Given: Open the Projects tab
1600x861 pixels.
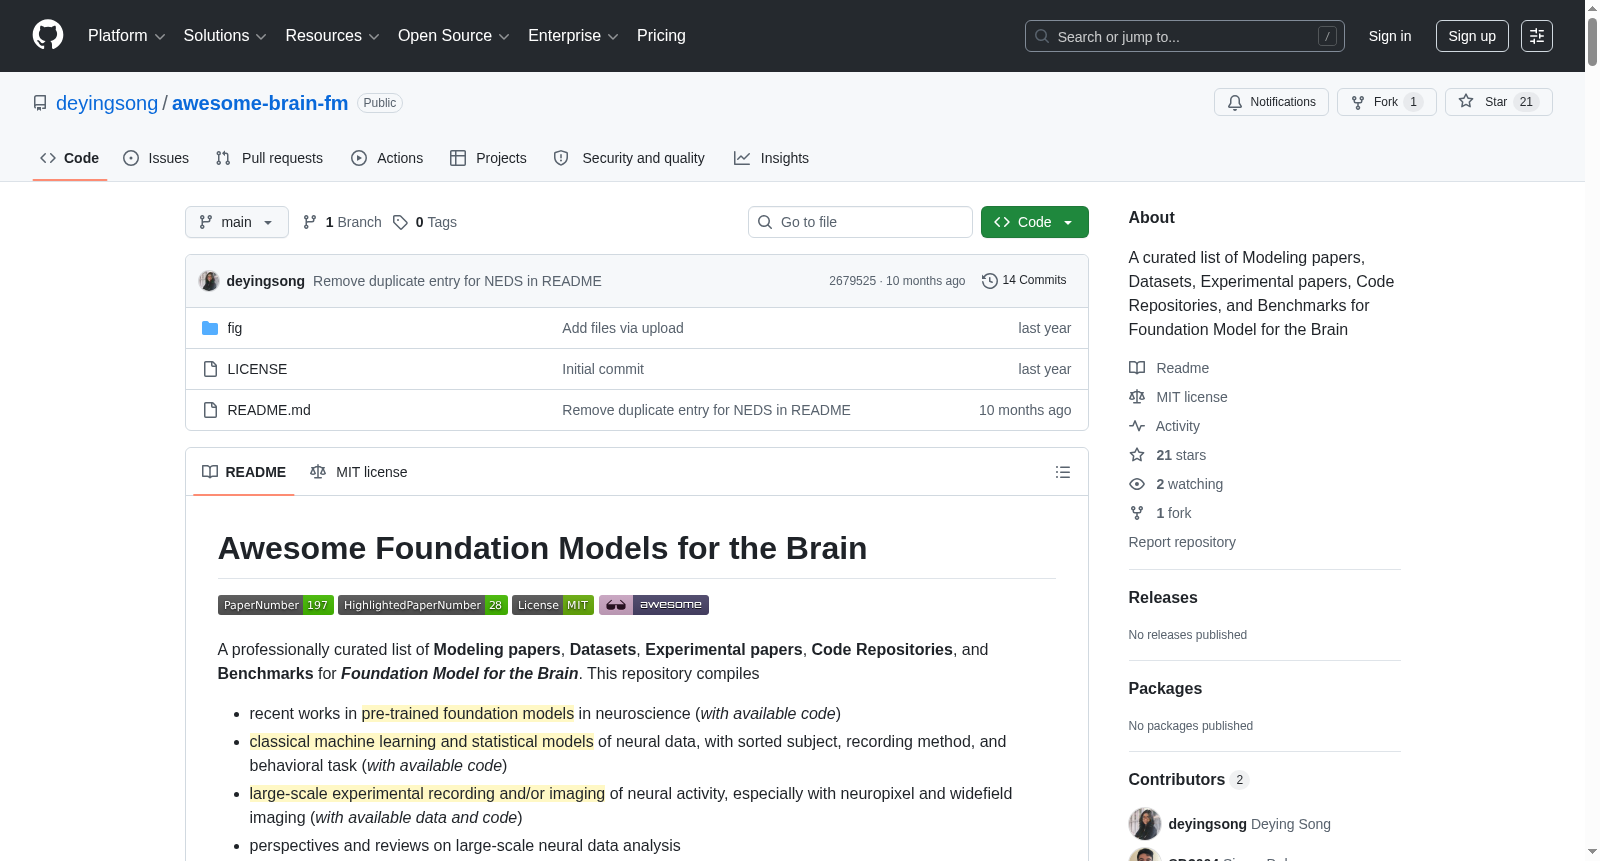Looking at the screenshot, I should coord(488,158).
